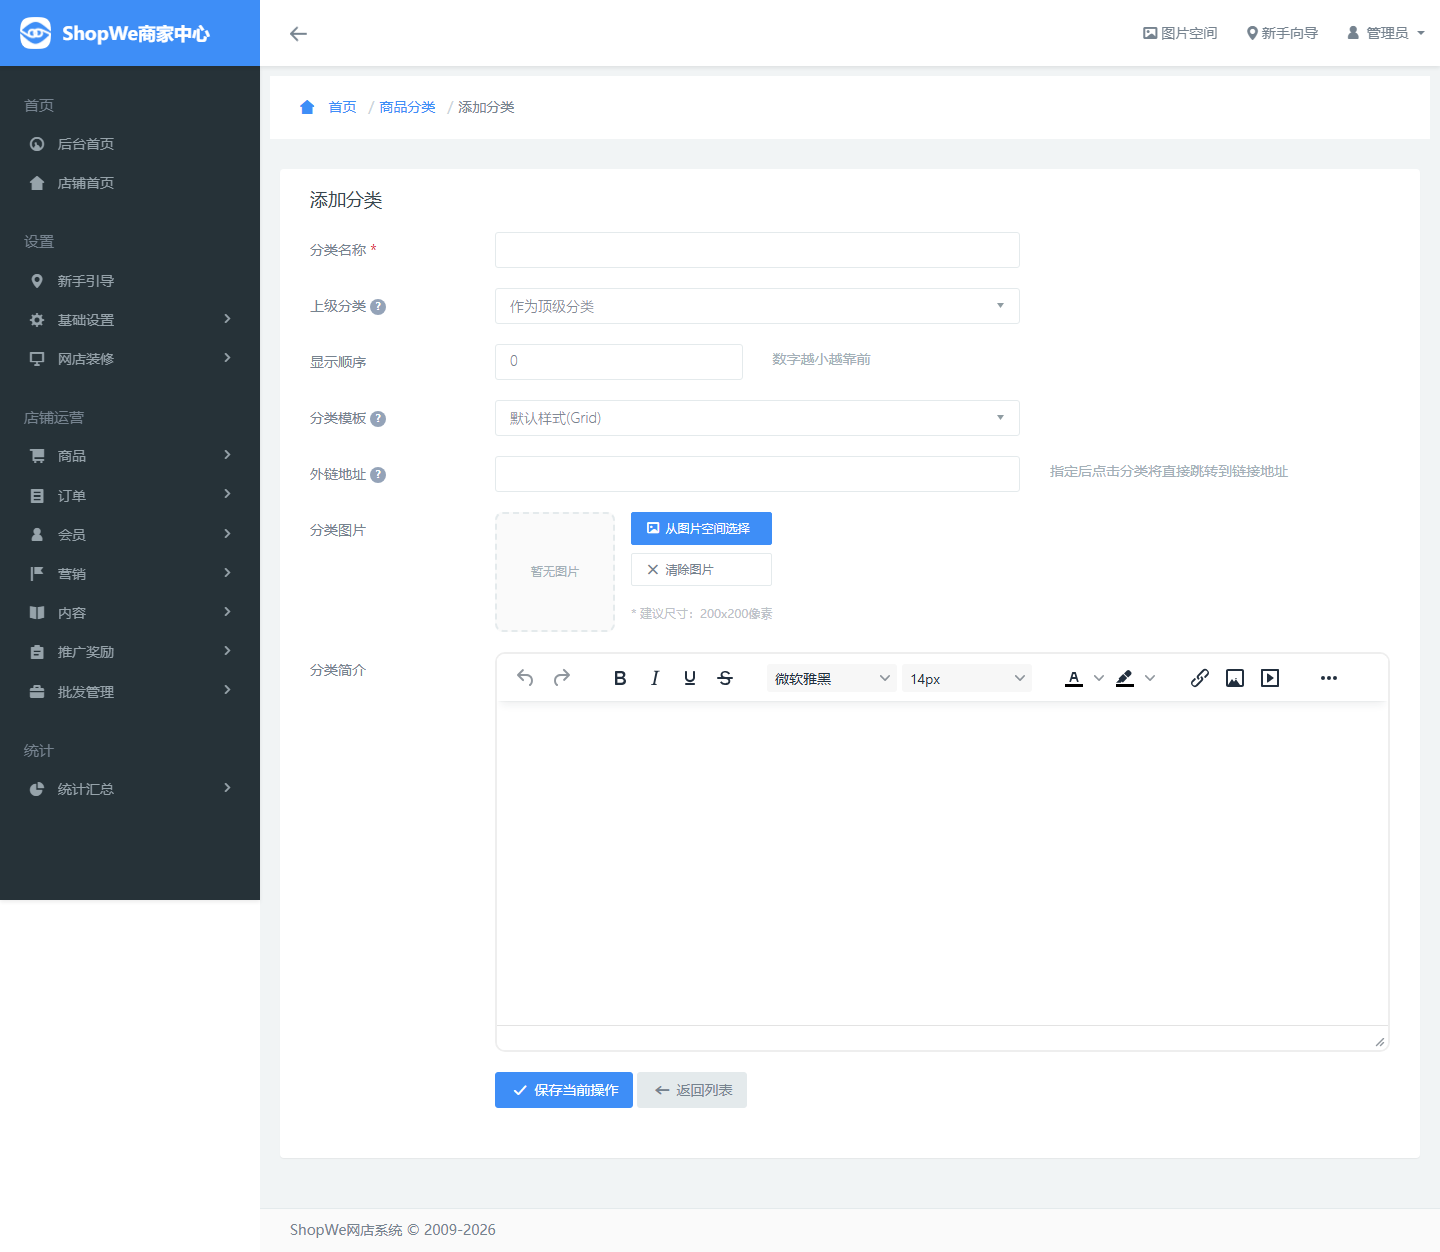The image size is (1440, 1252).
Task: Click 保存当前操作 button
Action: (564, 1090)
